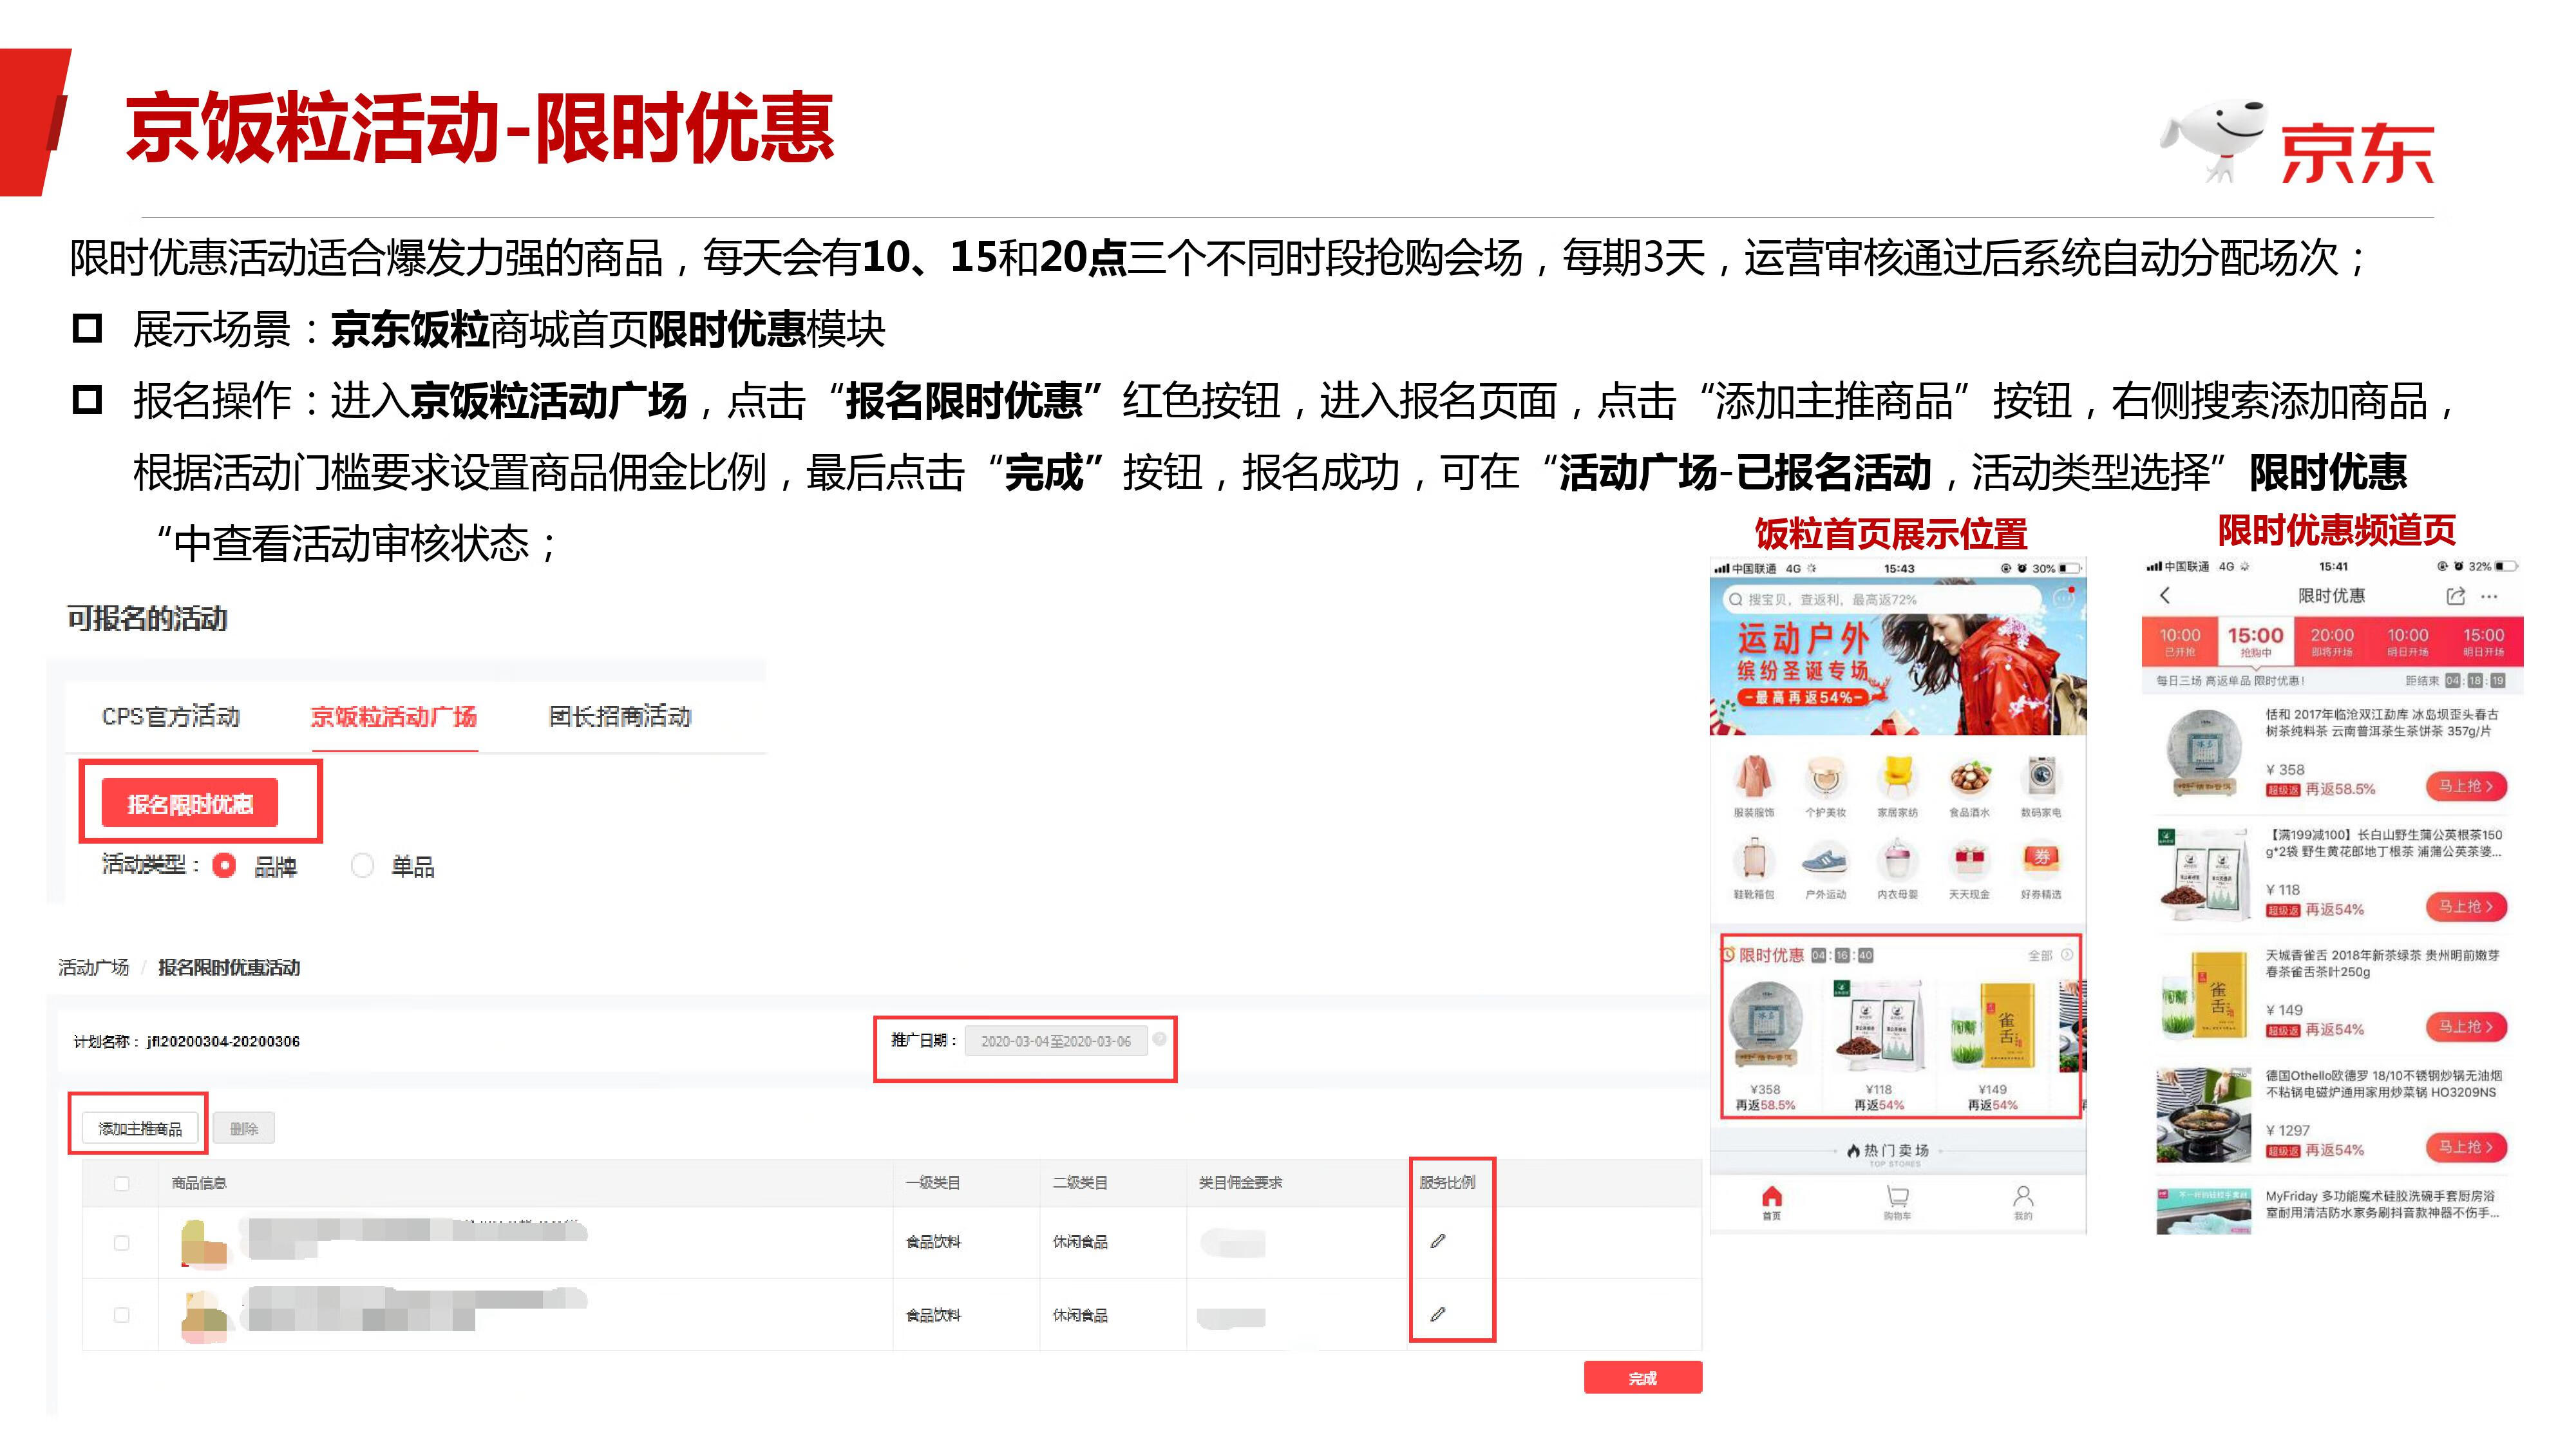Select the 单品 activity type radio
This screenshot has width=2576, height=1449.
point(362,865)
